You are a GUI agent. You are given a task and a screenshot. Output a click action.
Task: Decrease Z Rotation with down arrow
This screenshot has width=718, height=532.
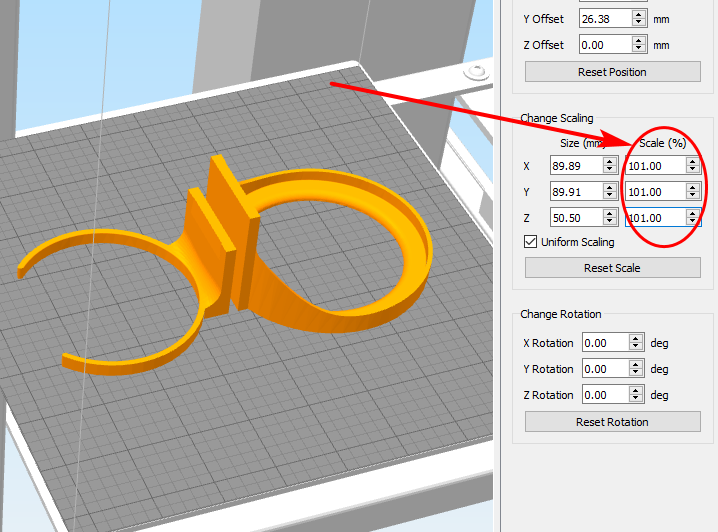click(x=636, y=399)
